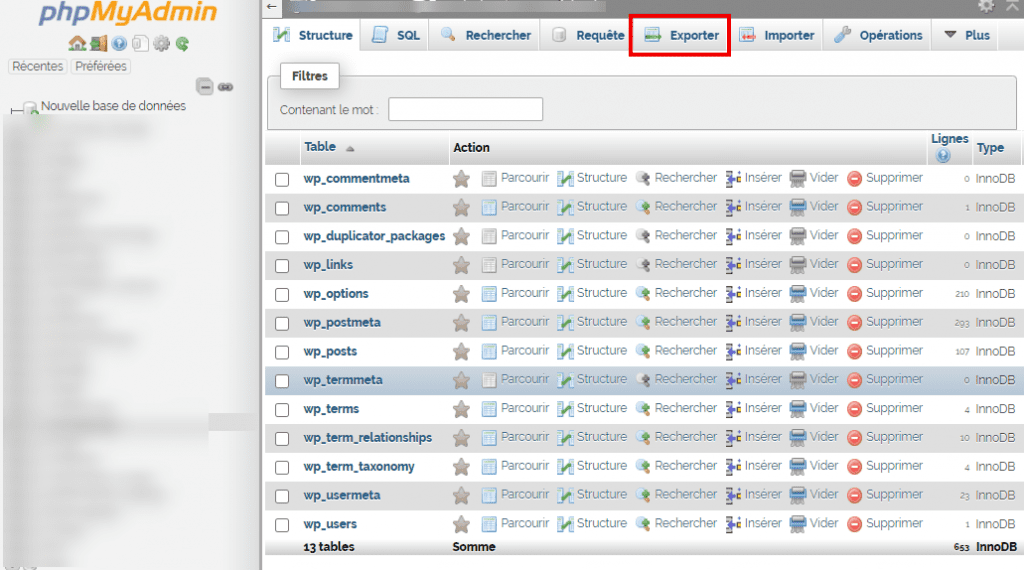
Task: Open page settings gear at top right
Action: (985, 7)
